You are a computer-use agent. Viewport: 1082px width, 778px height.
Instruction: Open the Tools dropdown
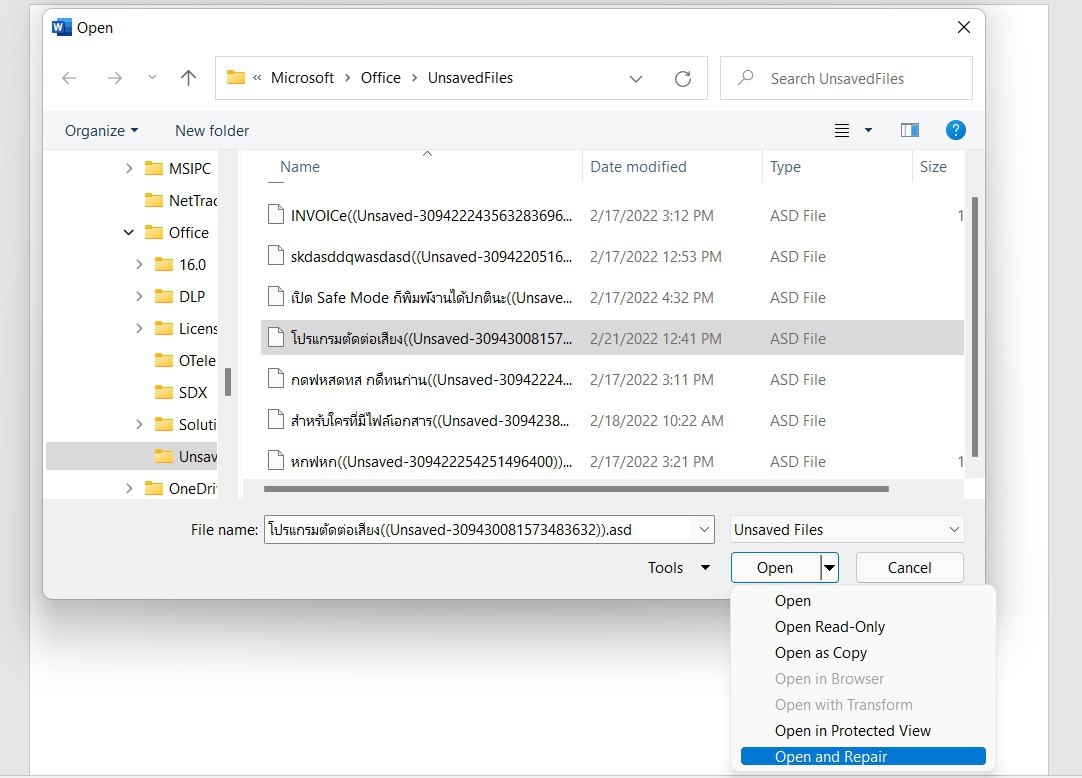tap(679, 567)
